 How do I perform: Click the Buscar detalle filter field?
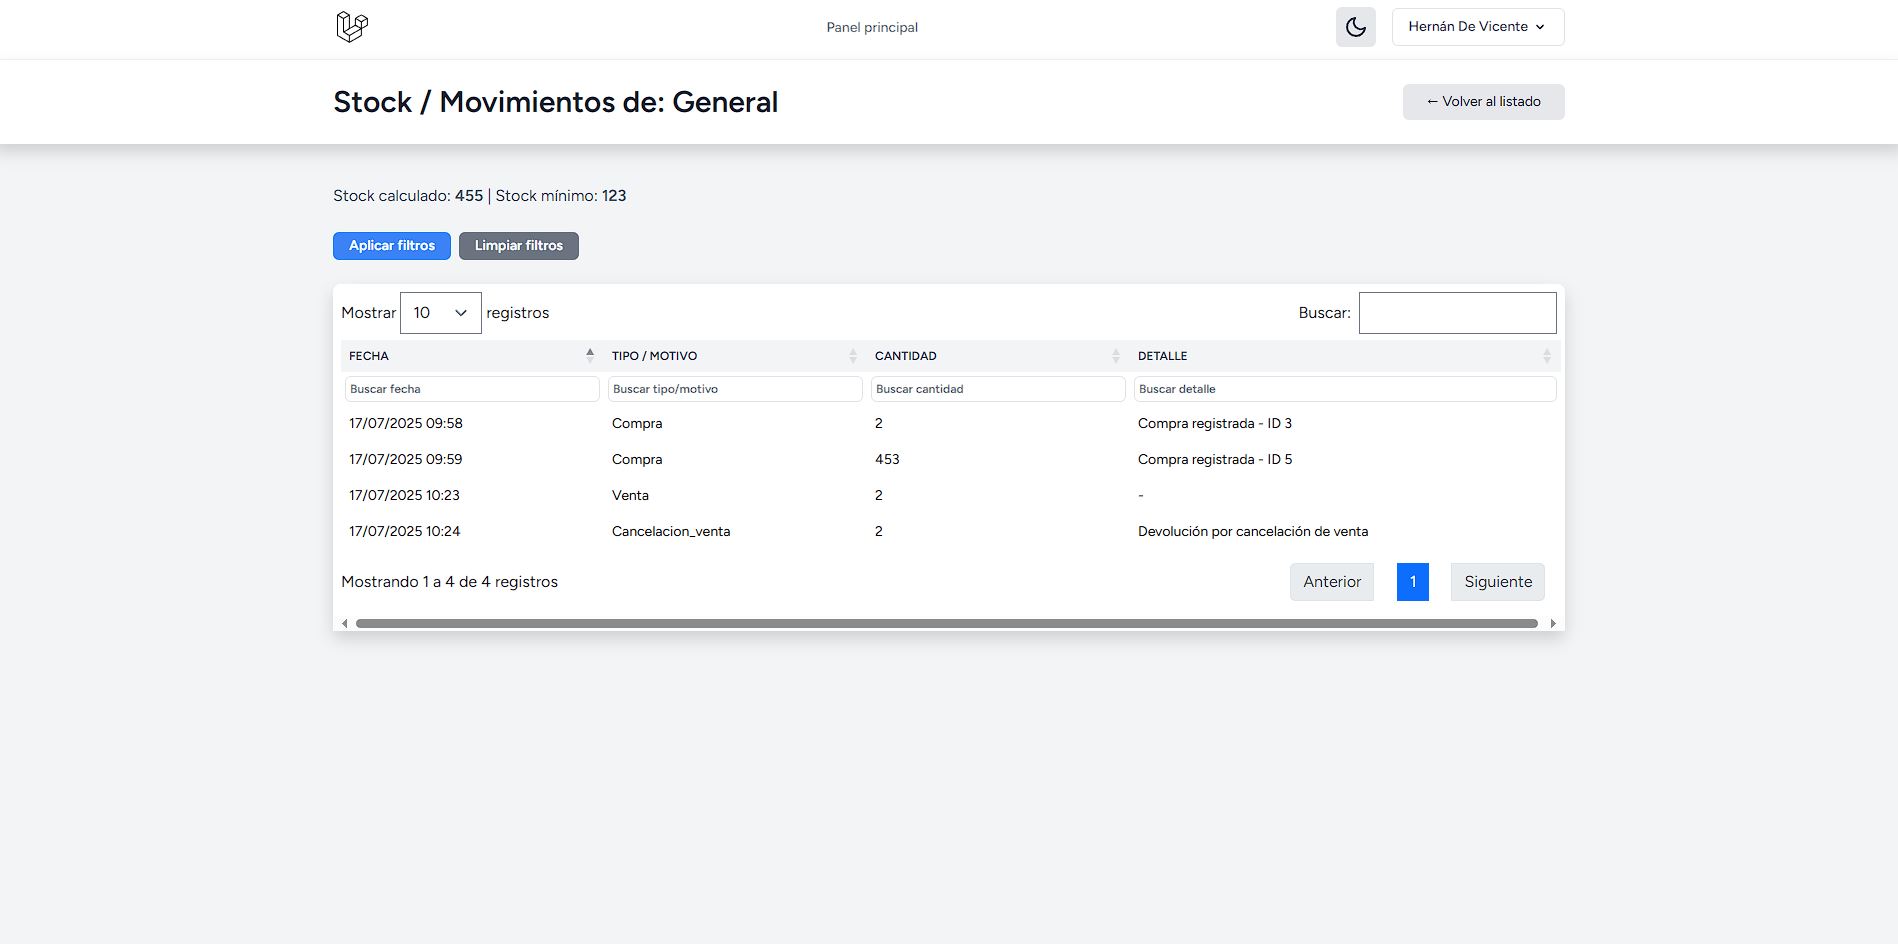point(1344,389)
